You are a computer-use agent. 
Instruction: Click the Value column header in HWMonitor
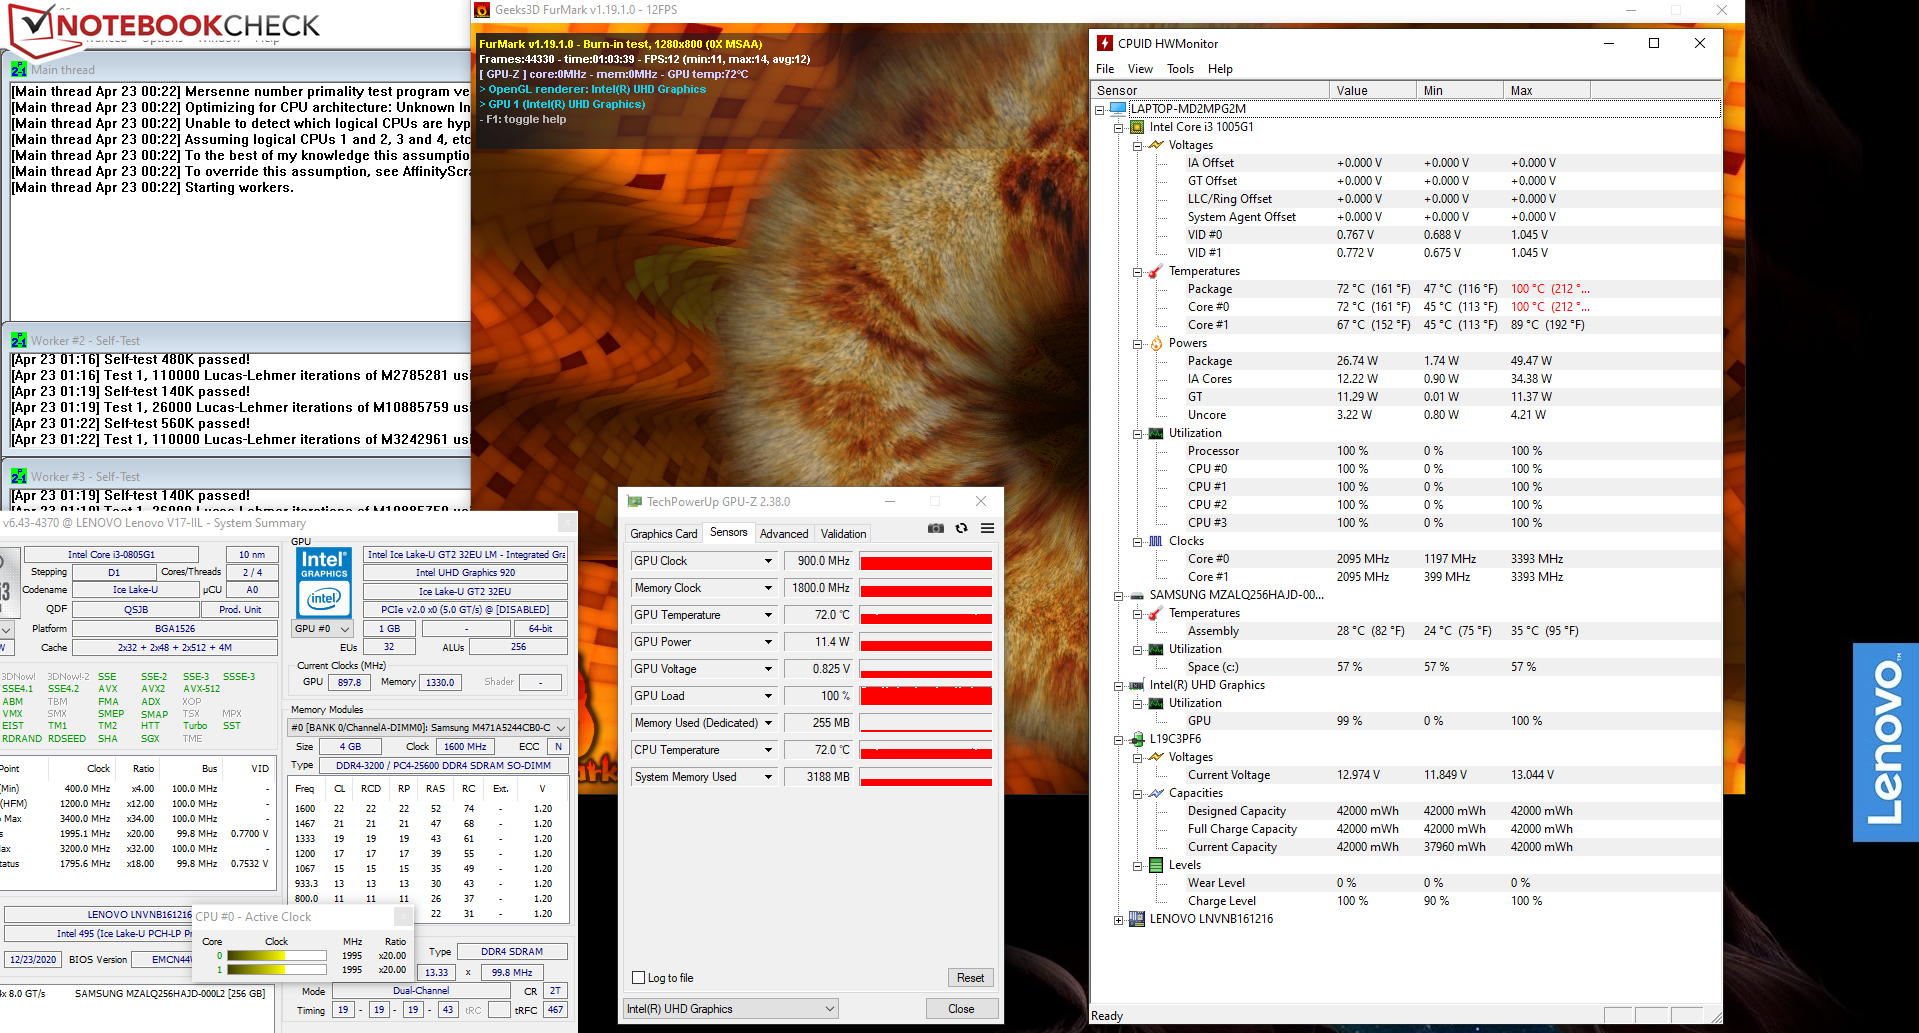1373,90
